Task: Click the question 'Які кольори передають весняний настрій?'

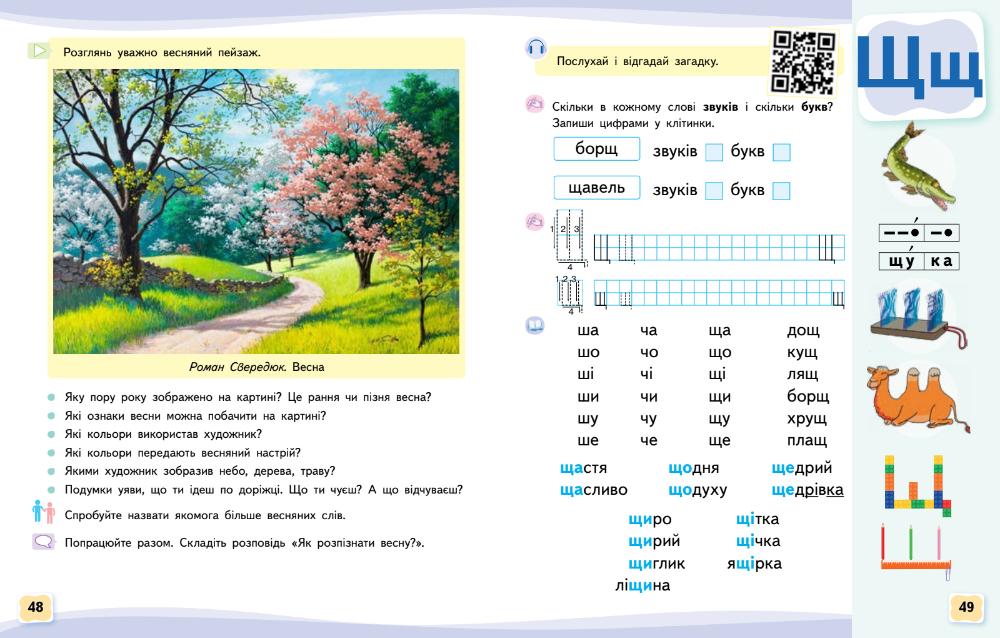Action: pos(182,453)
